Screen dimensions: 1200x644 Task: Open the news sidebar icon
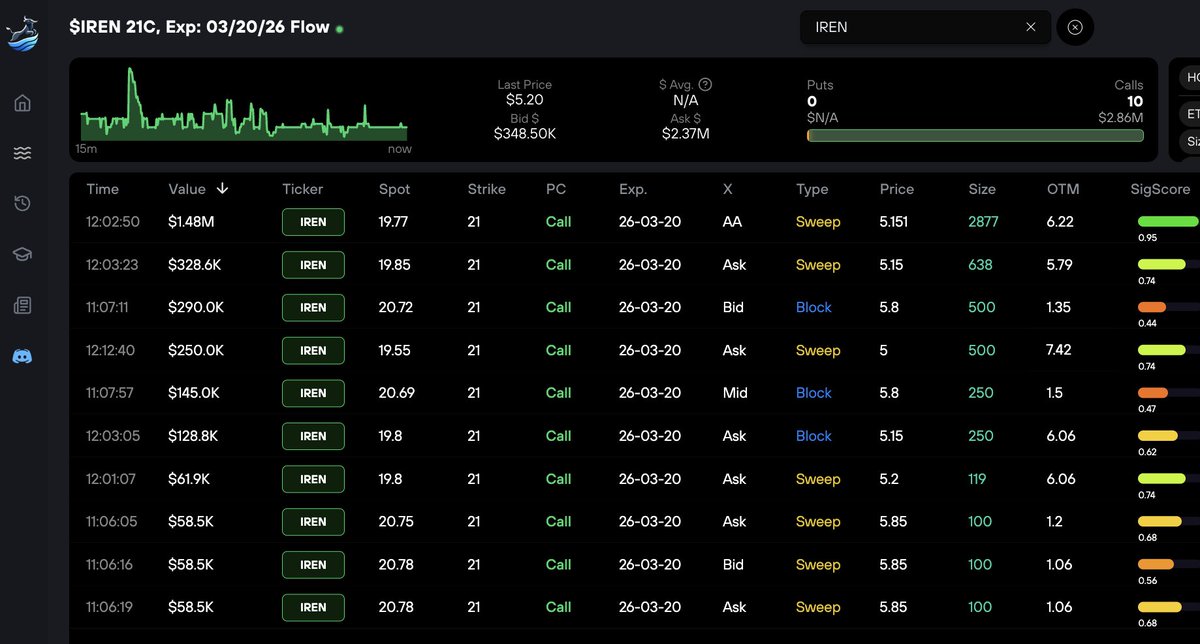click(22, 305)
